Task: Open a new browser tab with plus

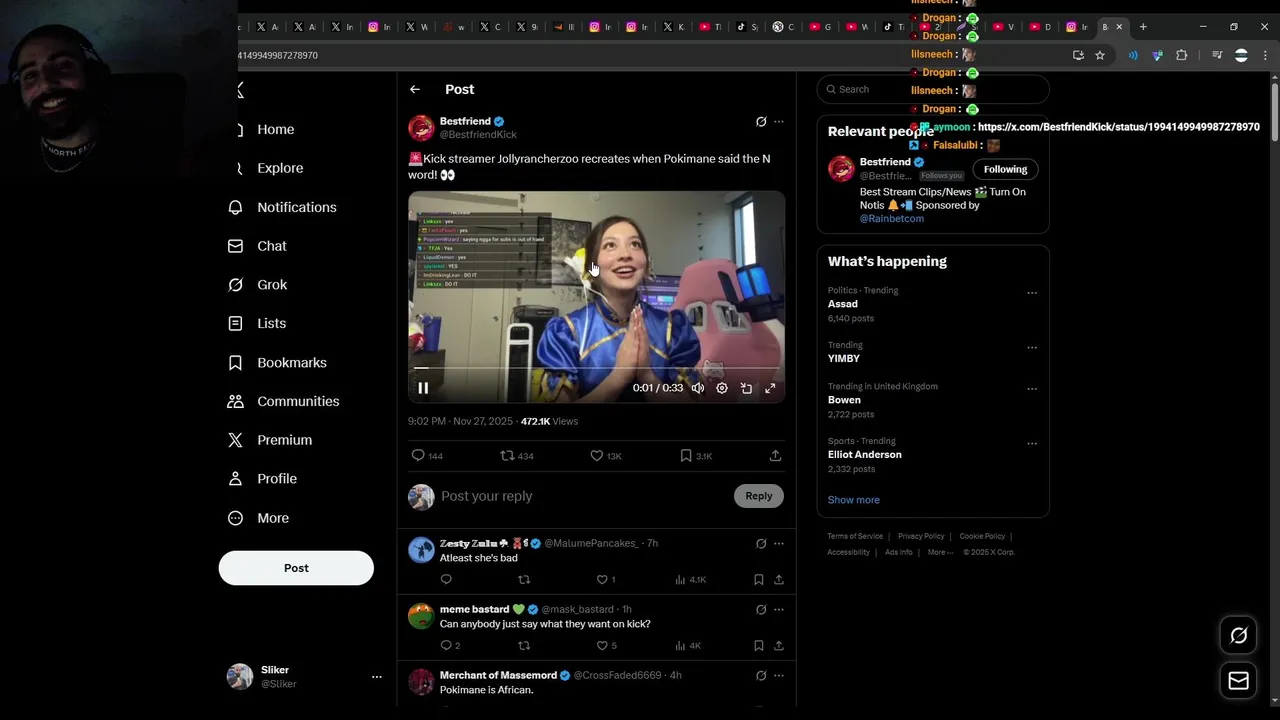Action: pos(1143,27)
